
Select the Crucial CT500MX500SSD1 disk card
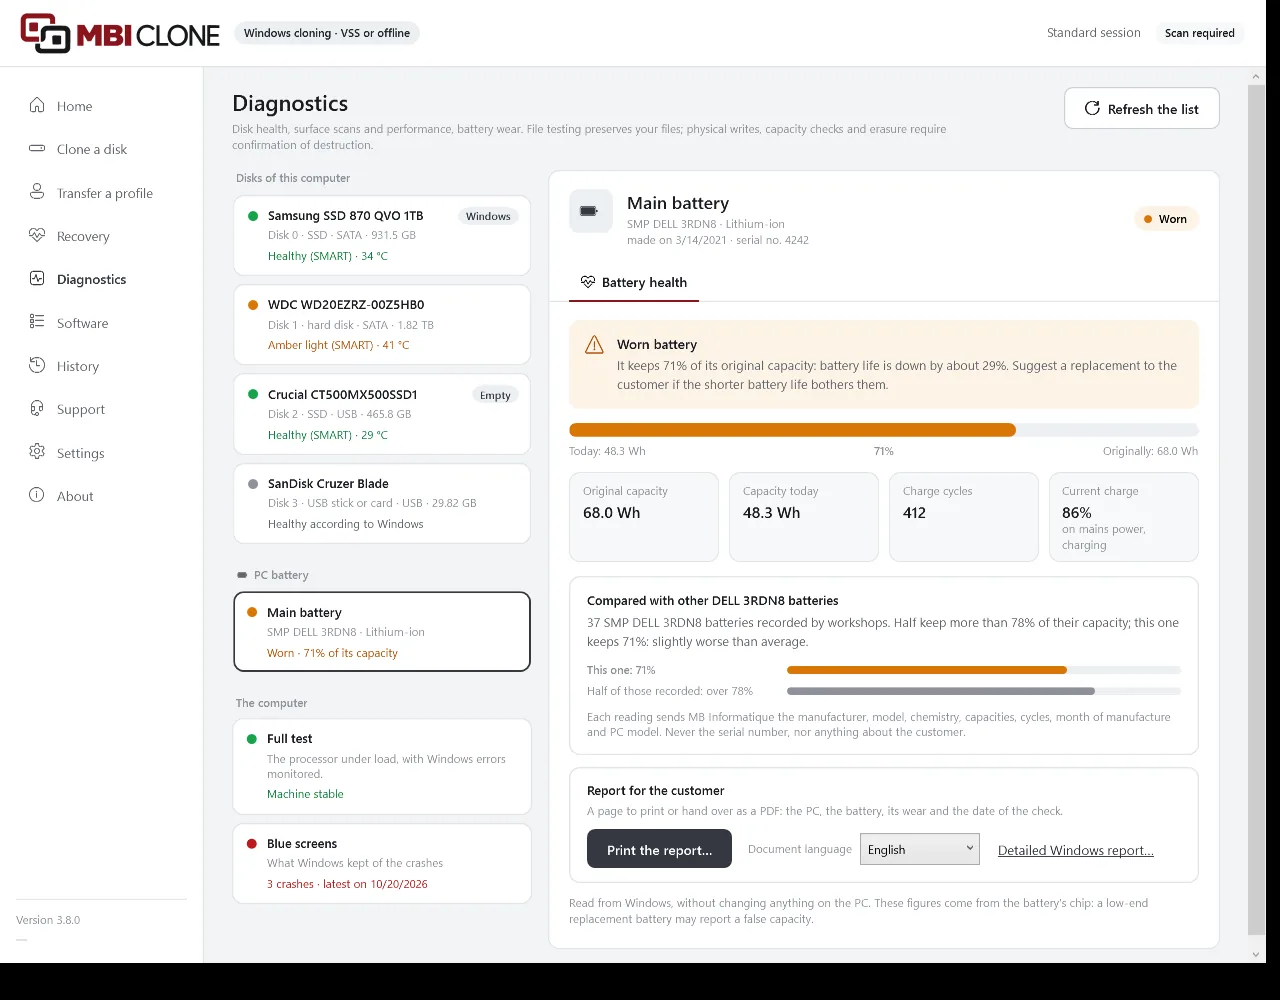(x=382, y=414)
